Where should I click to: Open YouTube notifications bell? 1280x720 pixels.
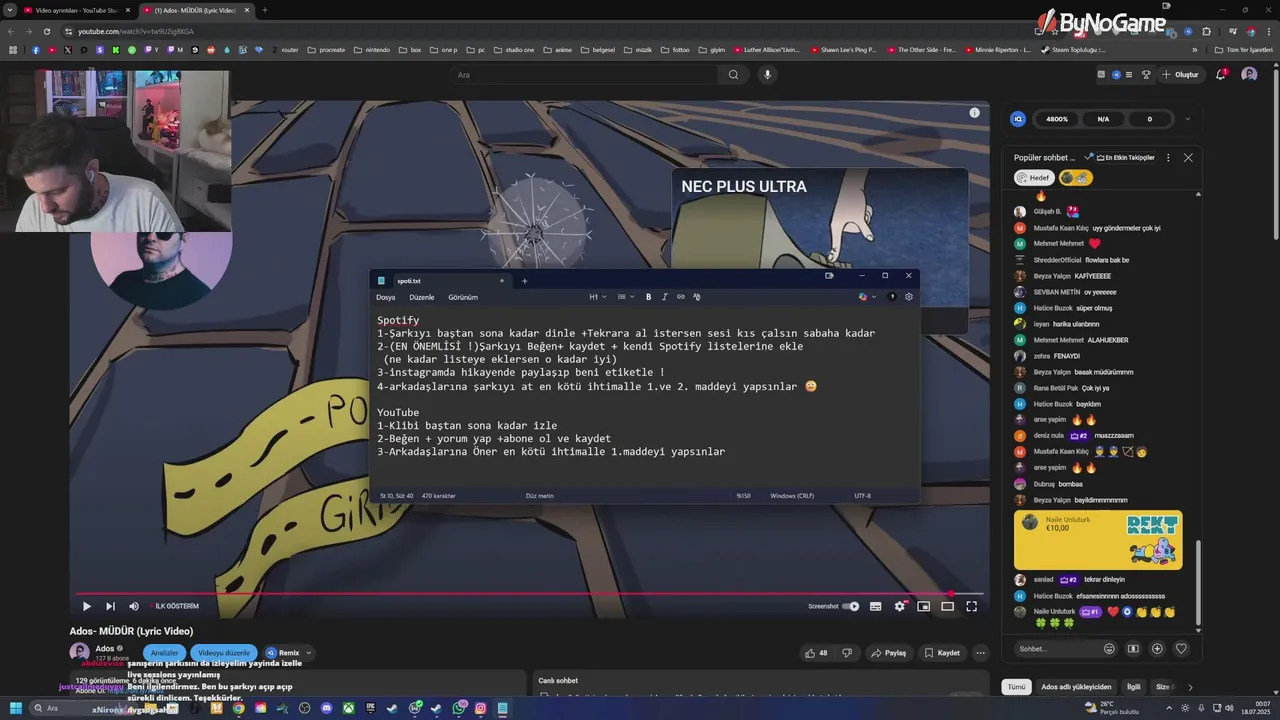pos(1220,75)
